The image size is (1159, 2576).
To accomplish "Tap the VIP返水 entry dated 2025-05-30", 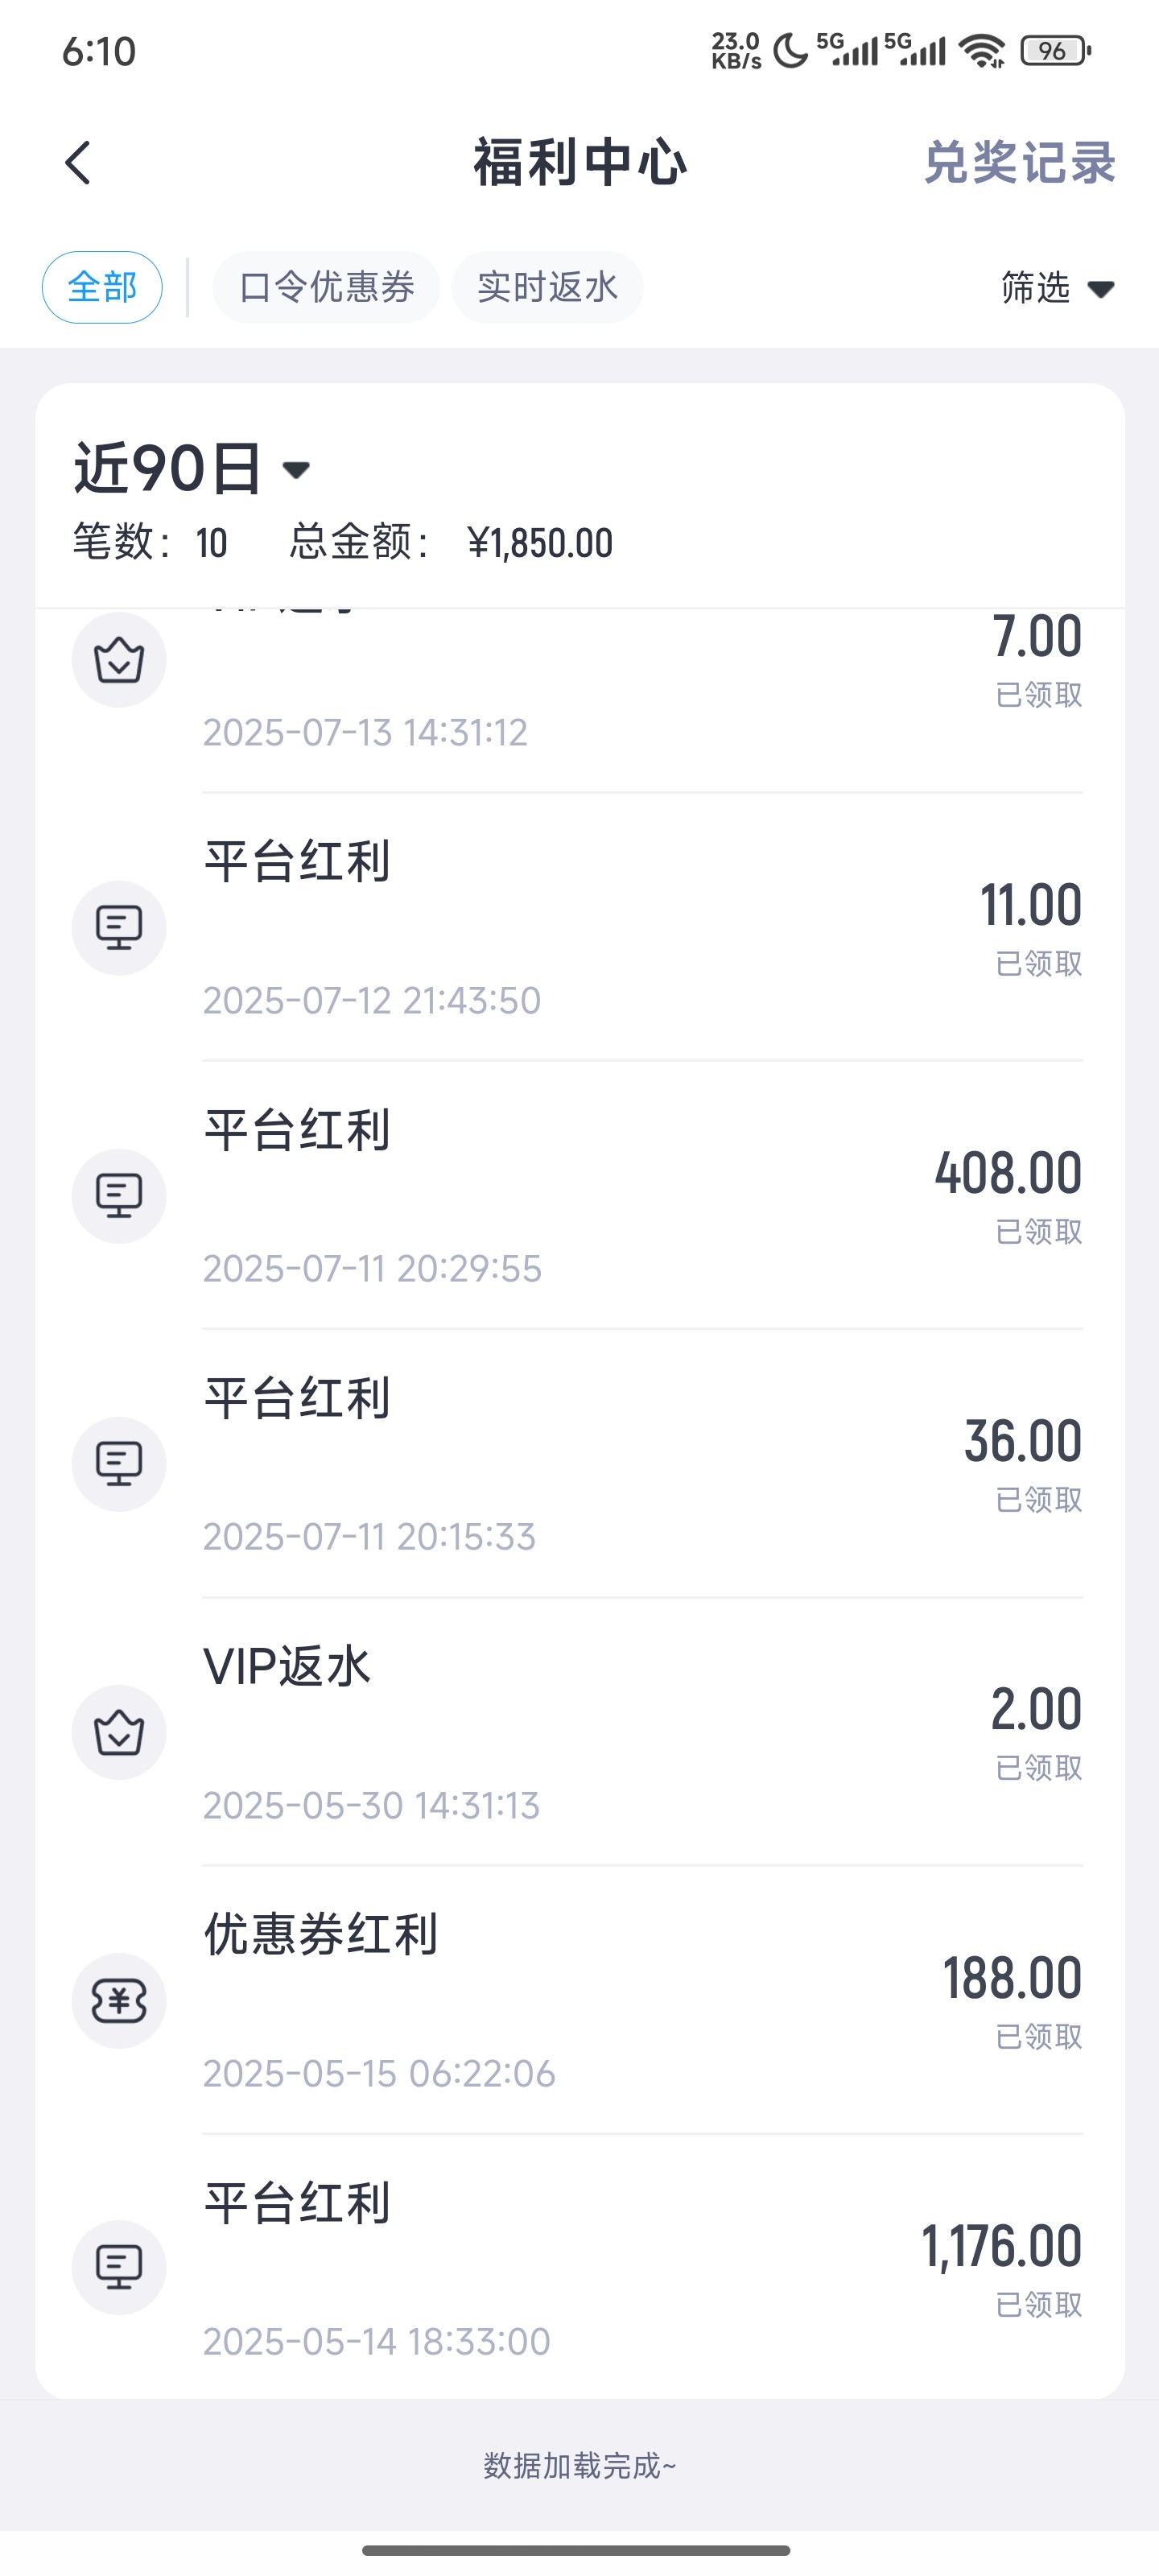I will tap(640, 1732).
